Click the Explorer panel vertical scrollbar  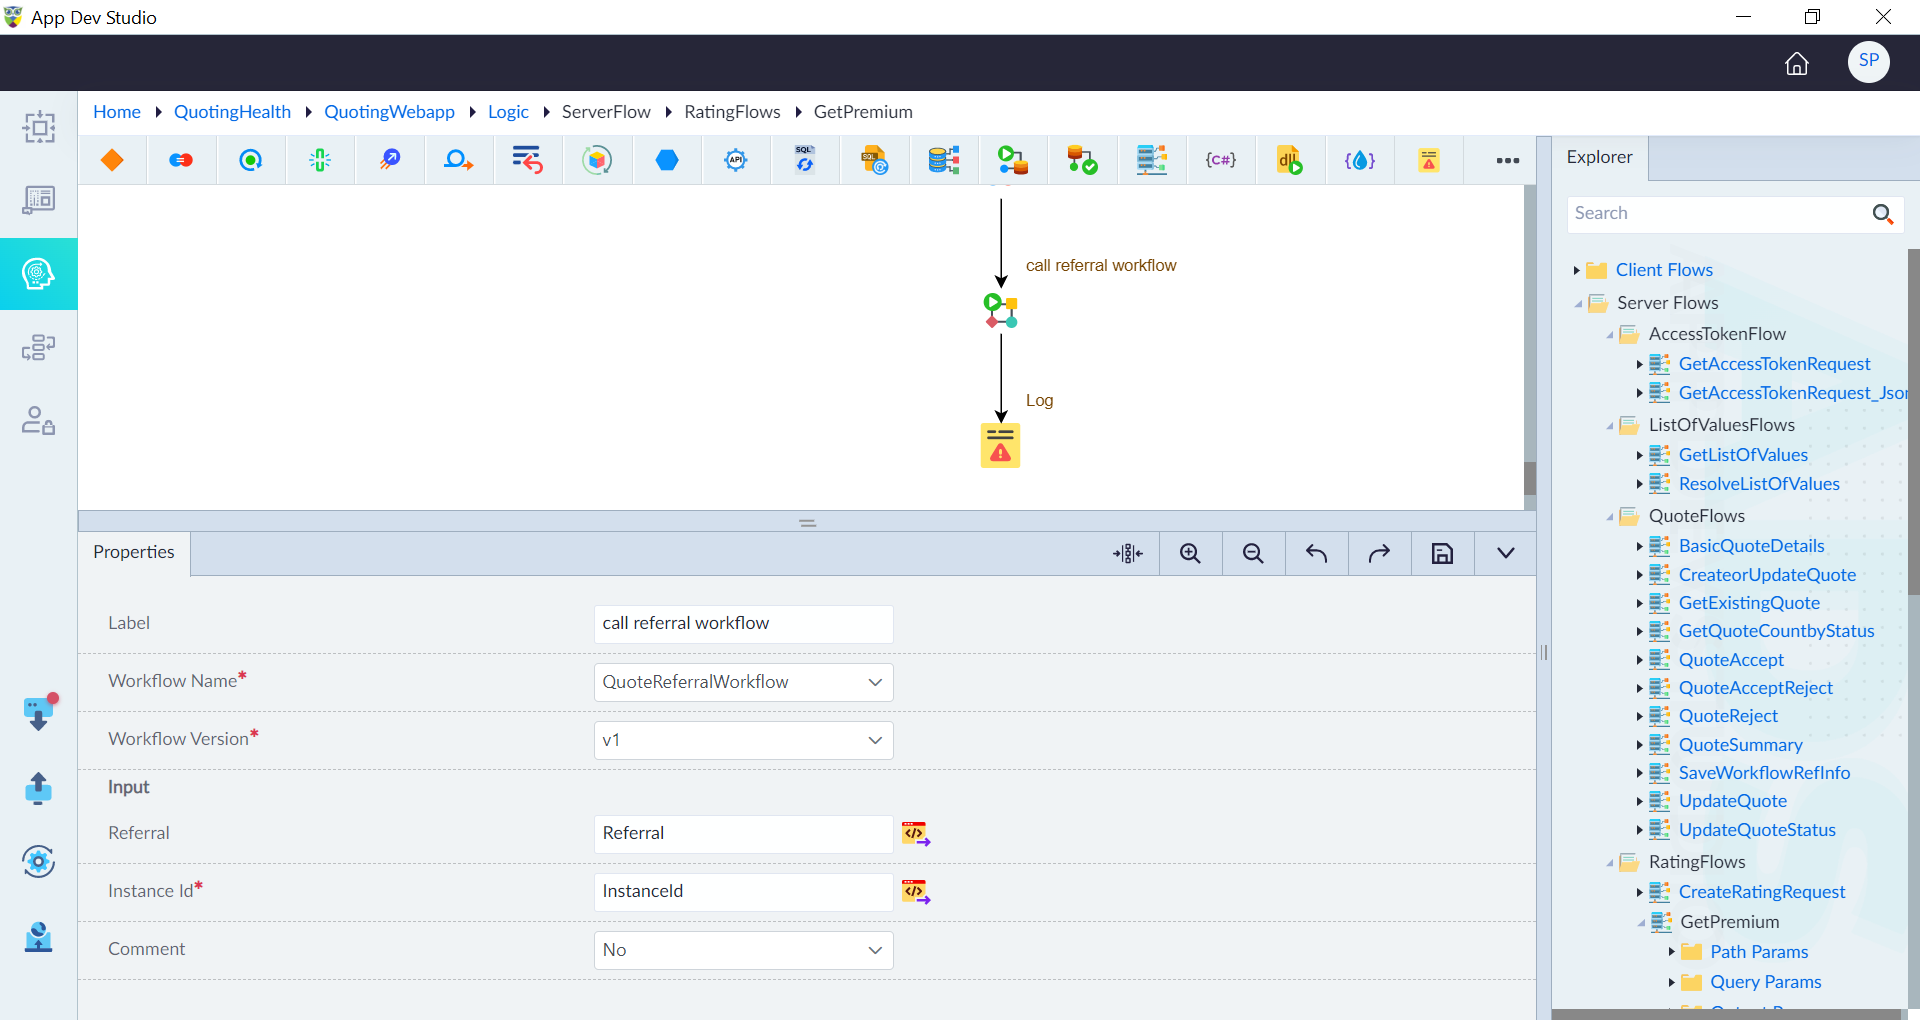pos(1914,420)
